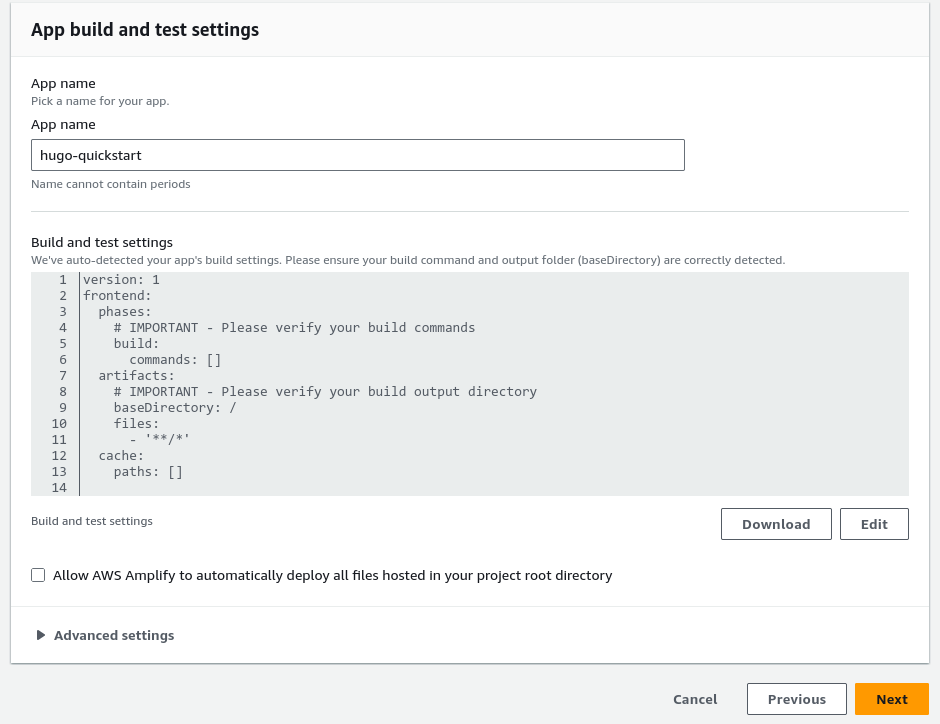Click the Edit build settings button
Viewport: 940px width, 724px height.
click(x=874, y=524)
